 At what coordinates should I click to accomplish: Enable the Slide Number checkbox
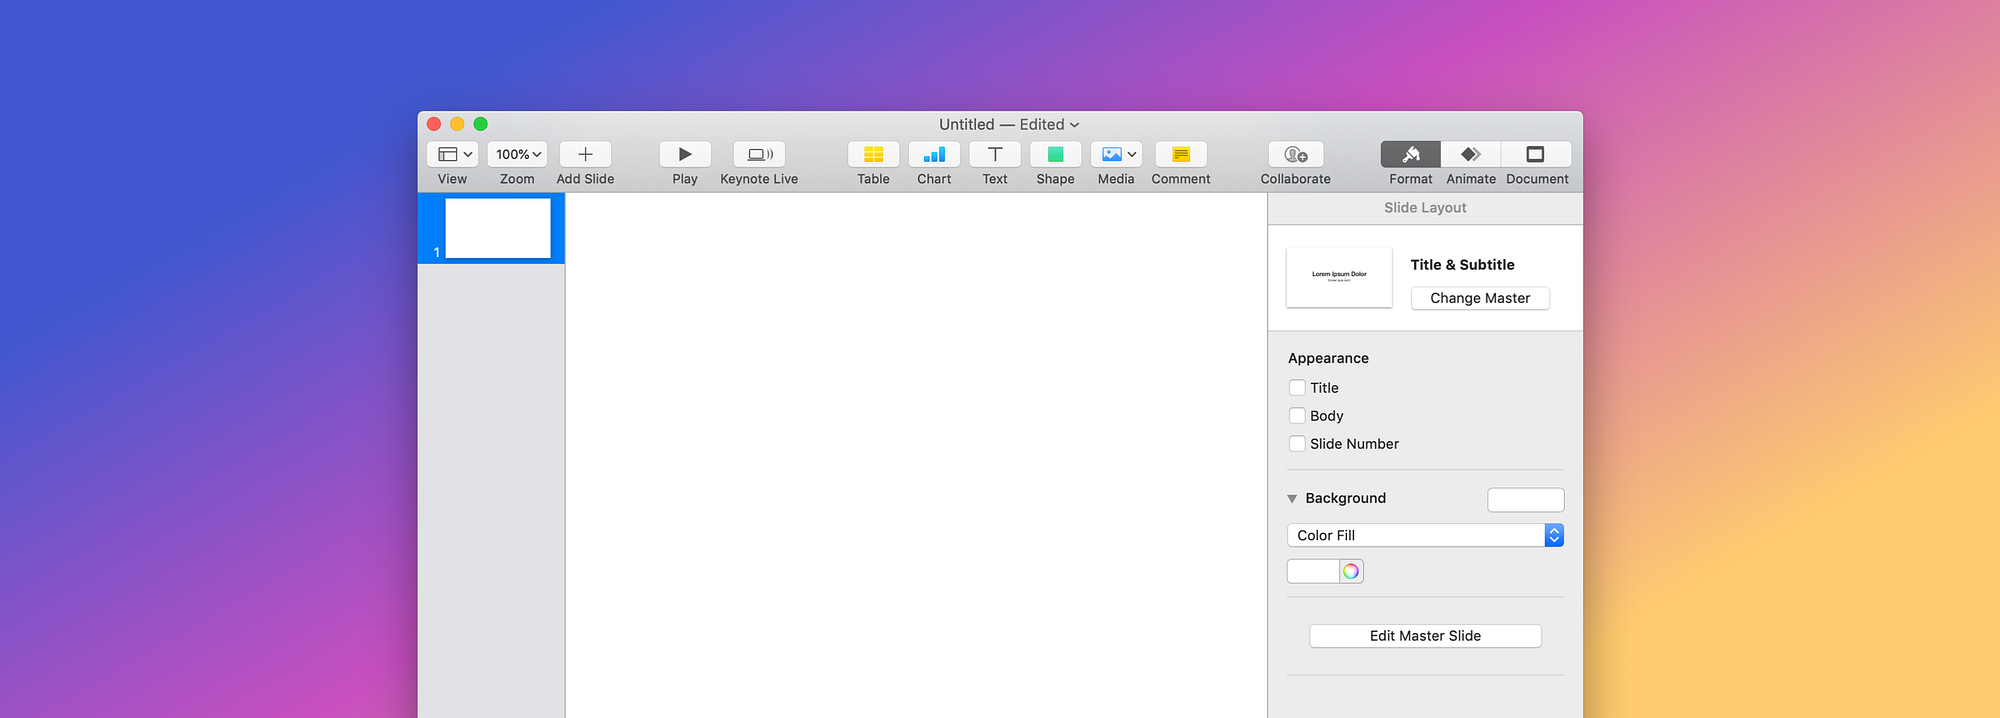point(1297,444)
